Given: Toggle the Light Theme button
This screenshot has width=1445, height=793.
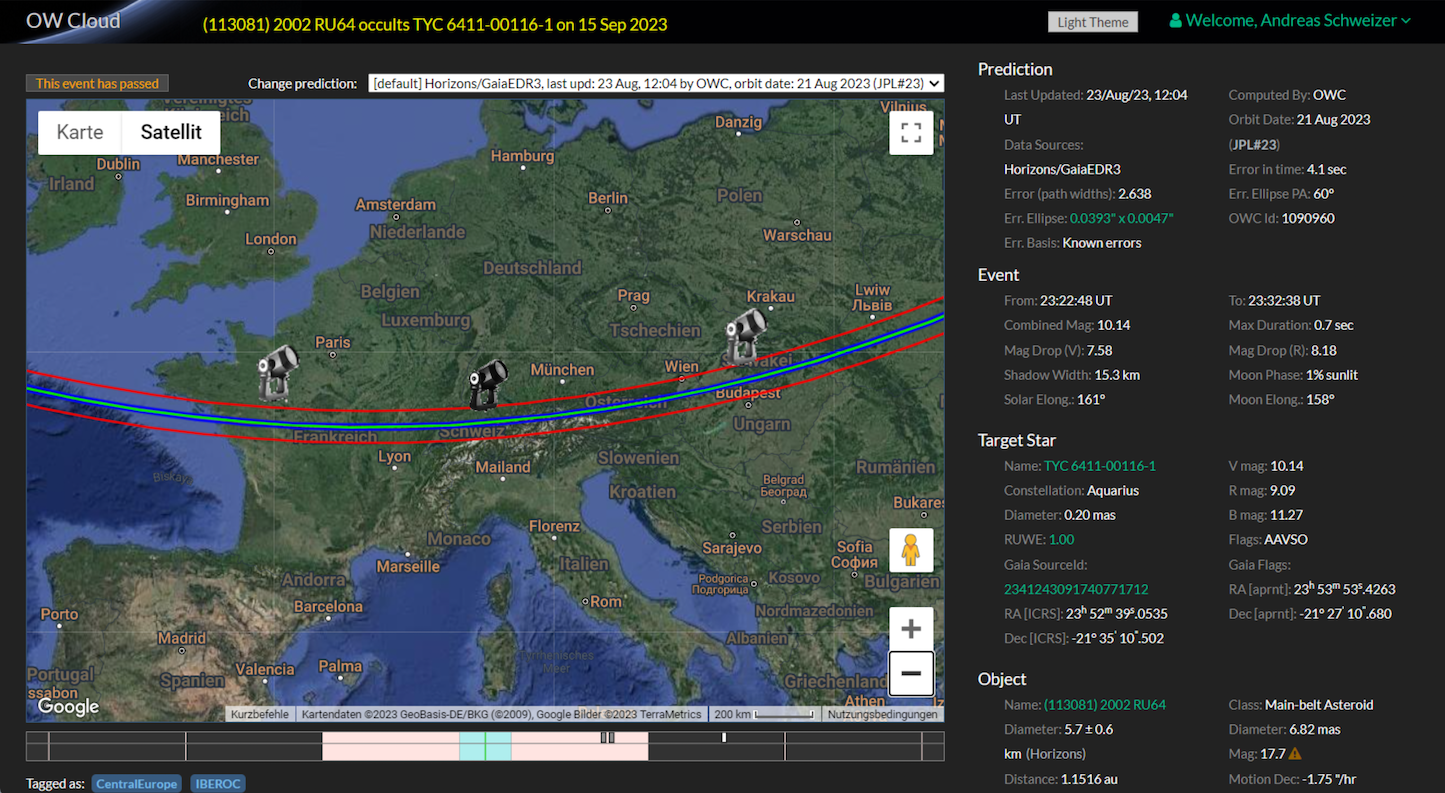Looking at the screenshot, I should pos(1092,22).
